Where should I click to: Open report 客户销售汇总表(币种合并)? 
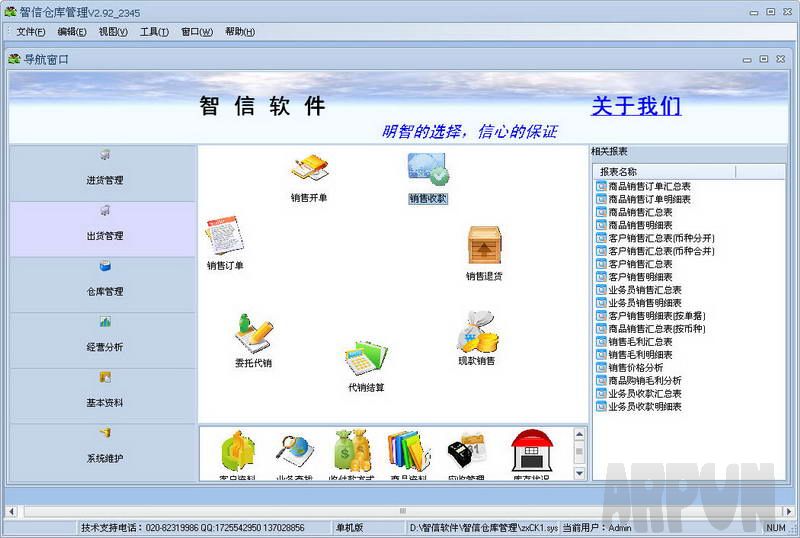point(656,251)
